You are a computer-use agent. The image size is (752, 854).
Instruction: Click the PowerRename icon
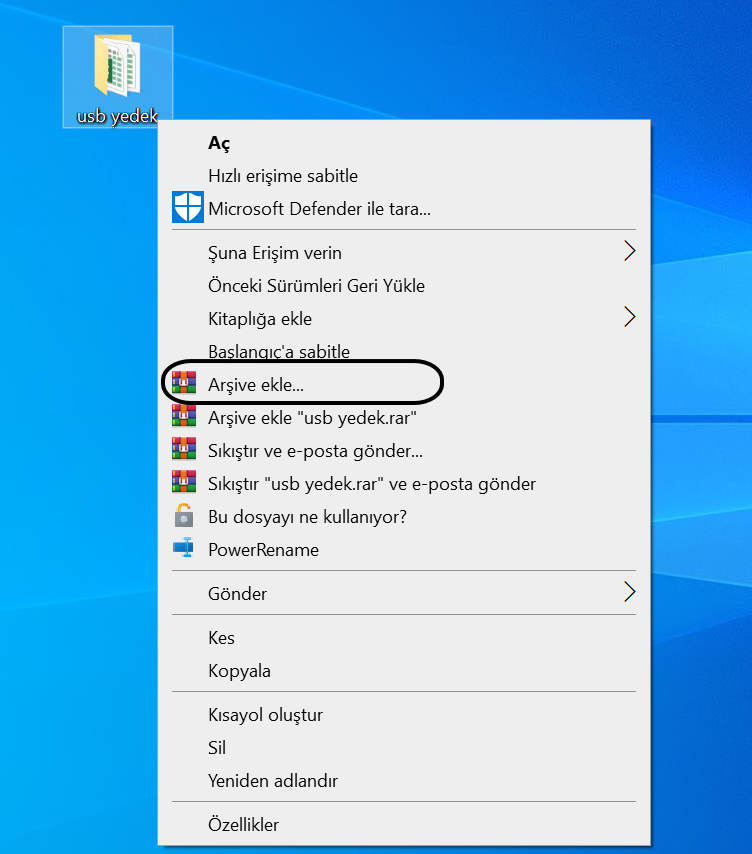pyautogui.click(x=183, y=549)
